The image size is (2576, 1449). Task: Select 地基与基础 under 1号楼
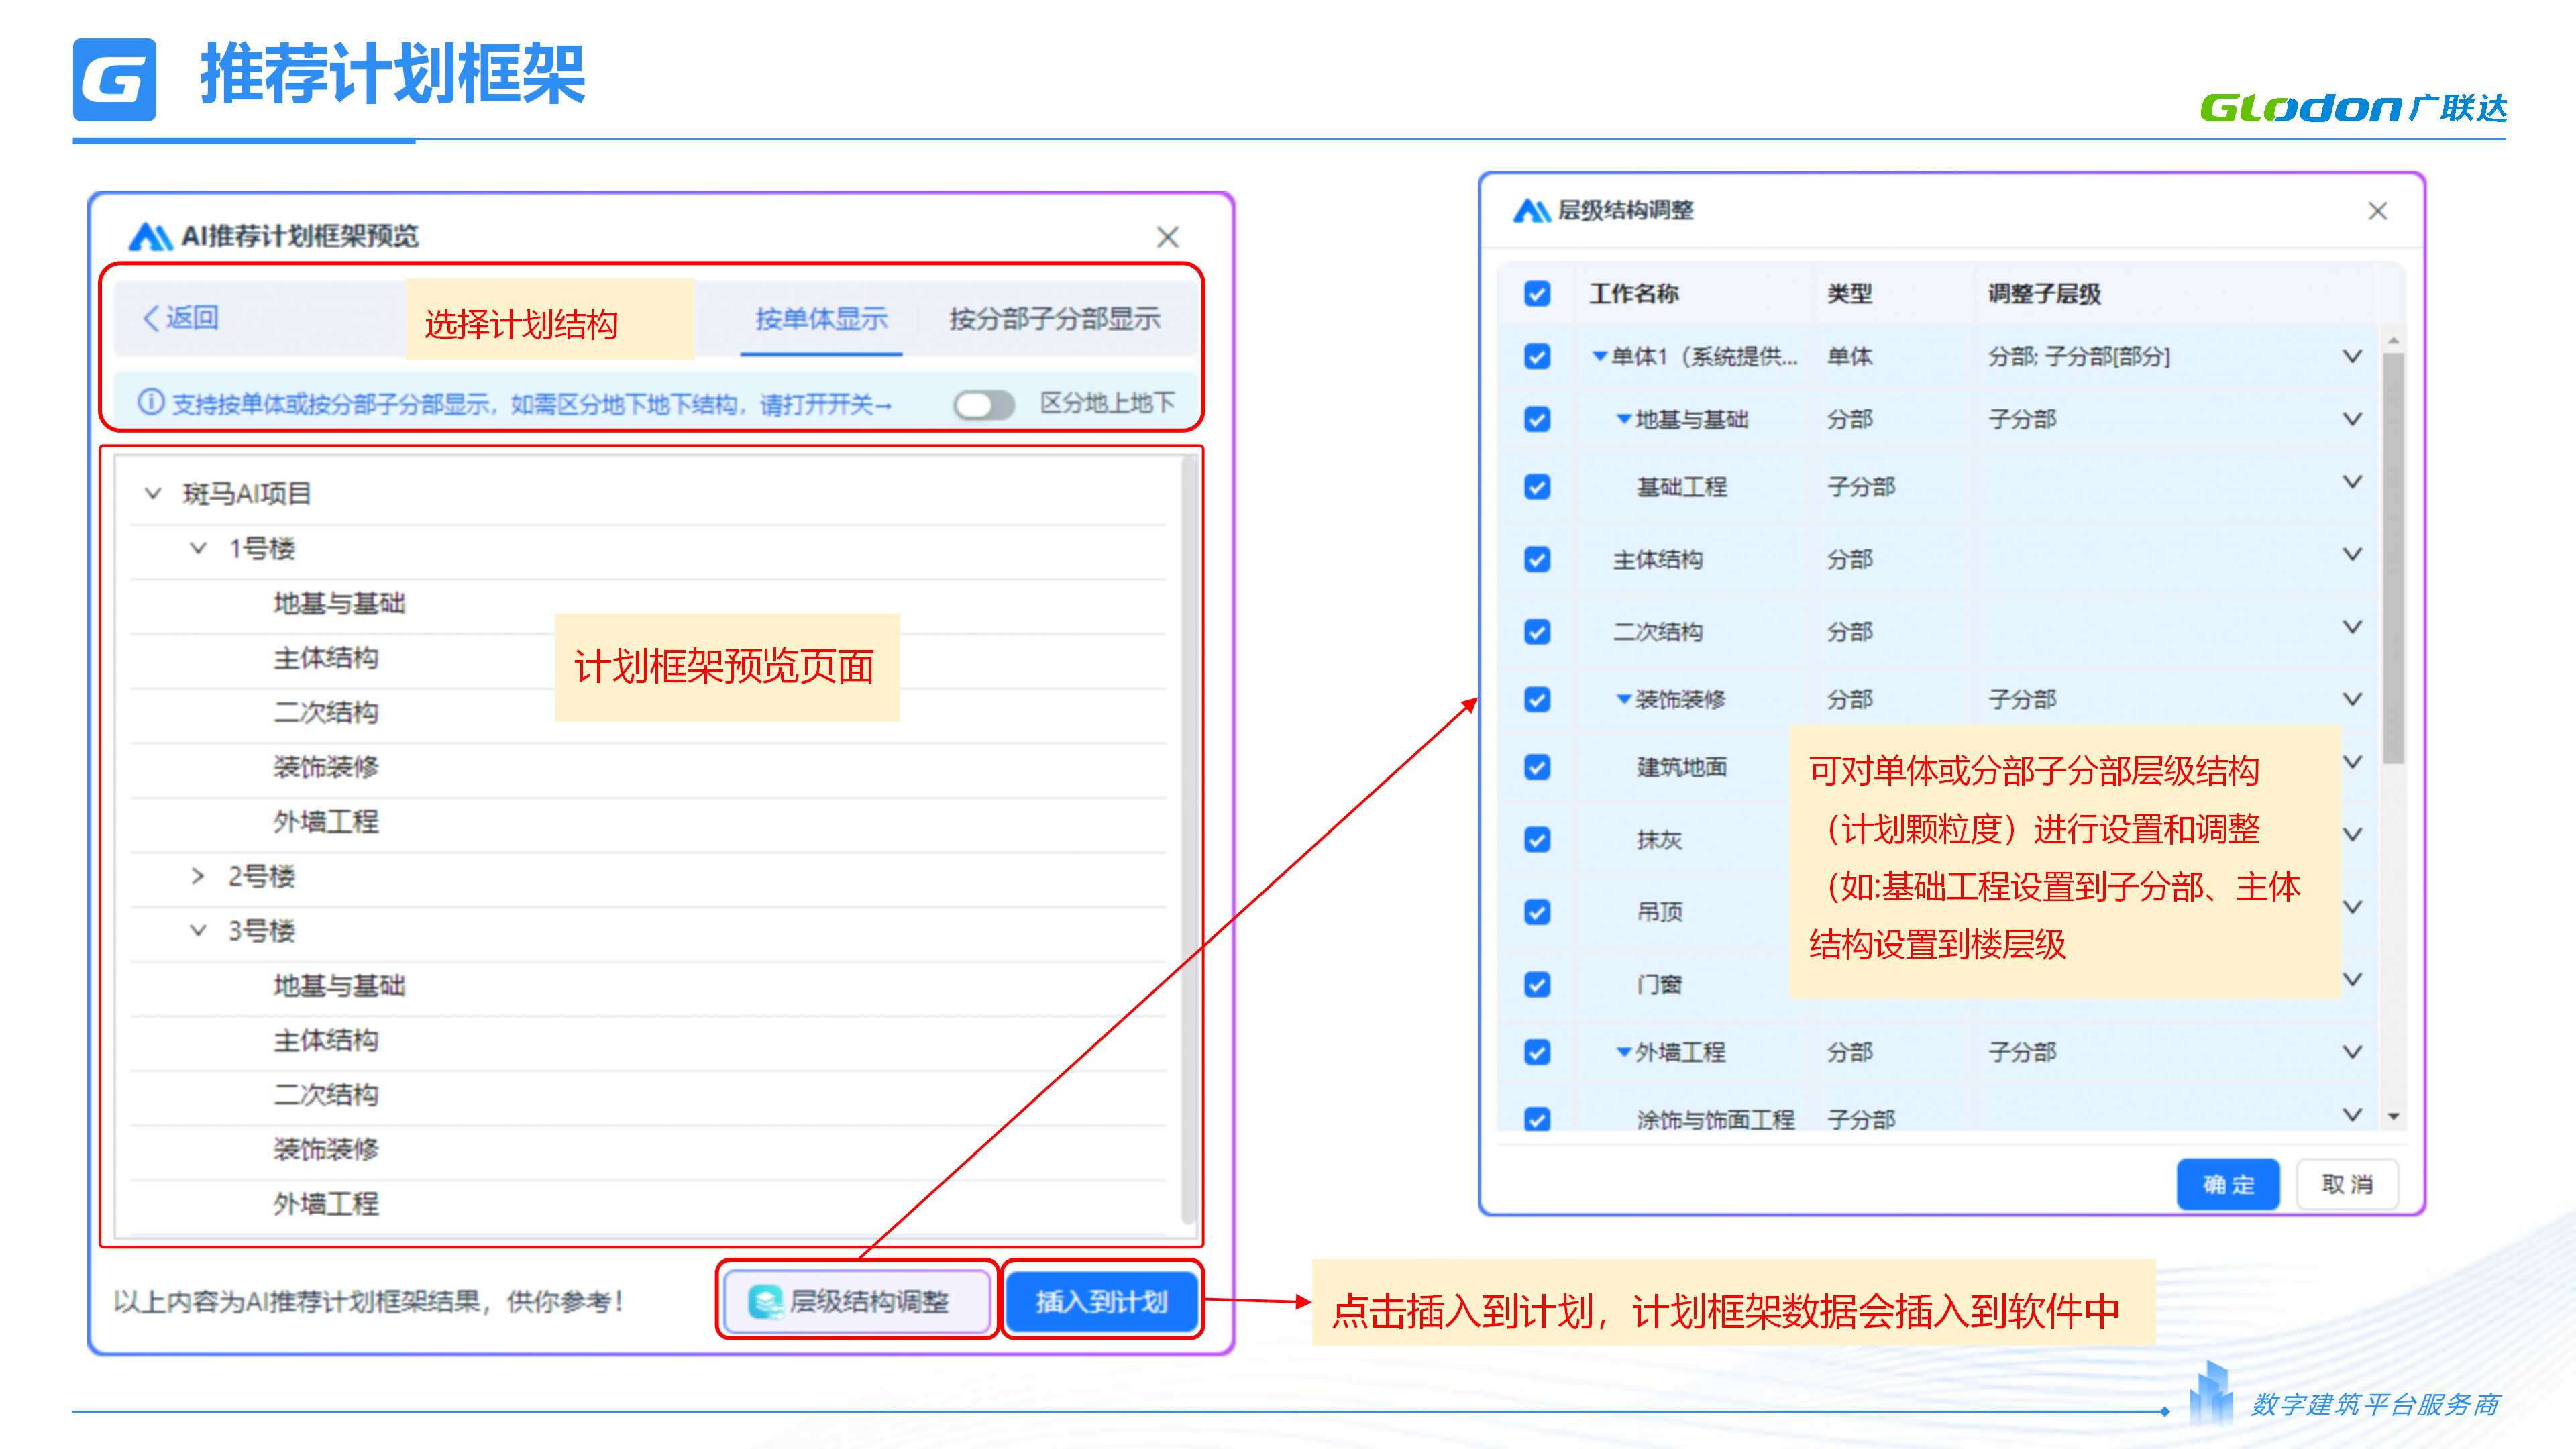339,603
